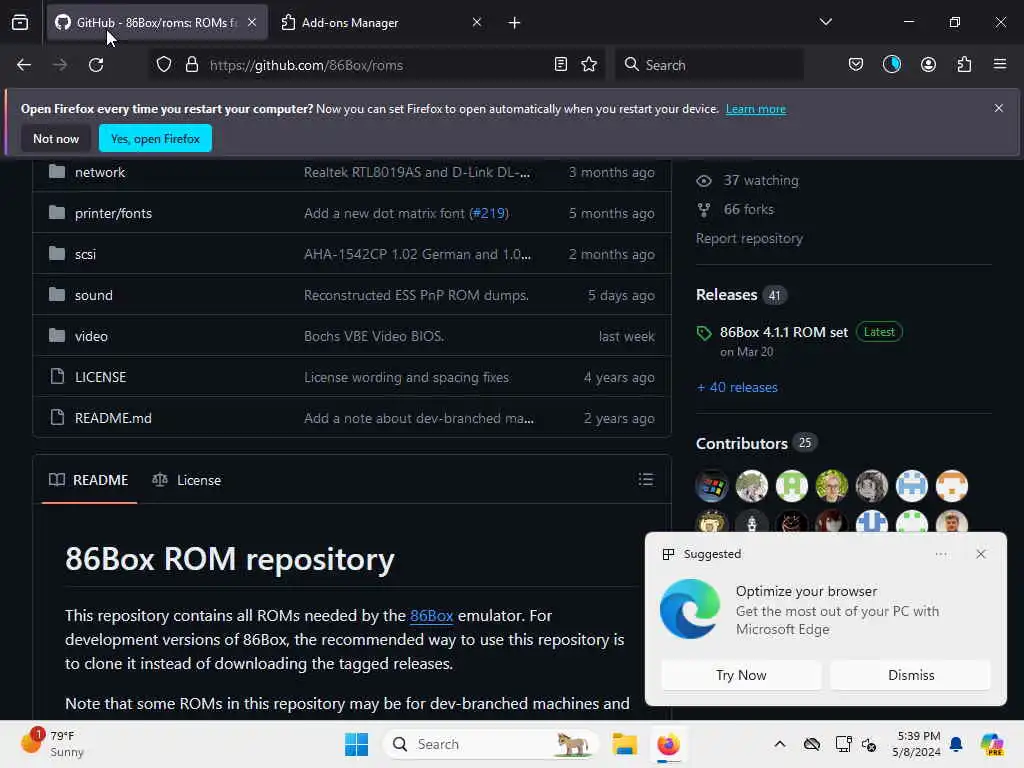Show hidden system tray icons

pyautogui.click(x=780, y=744)
